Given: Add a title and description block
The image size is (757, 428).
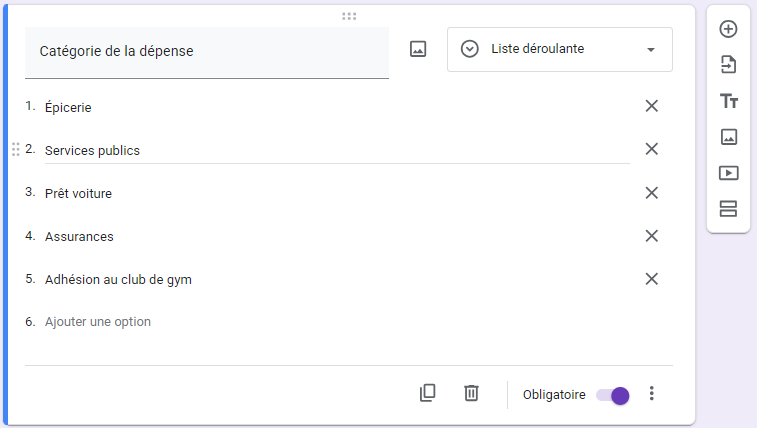Looking at the screenshot, I should (x=728, y=101).
